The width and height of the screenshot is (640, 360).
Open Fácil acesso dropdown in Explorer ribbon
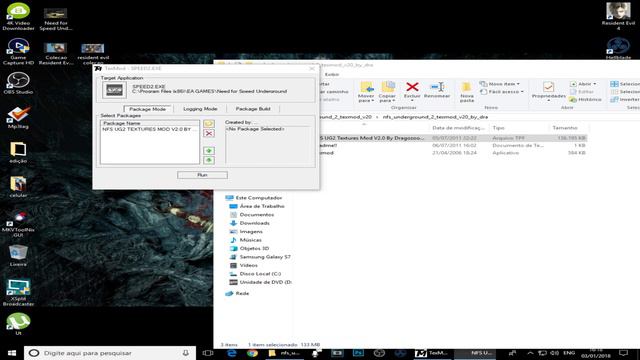[502, 92]
